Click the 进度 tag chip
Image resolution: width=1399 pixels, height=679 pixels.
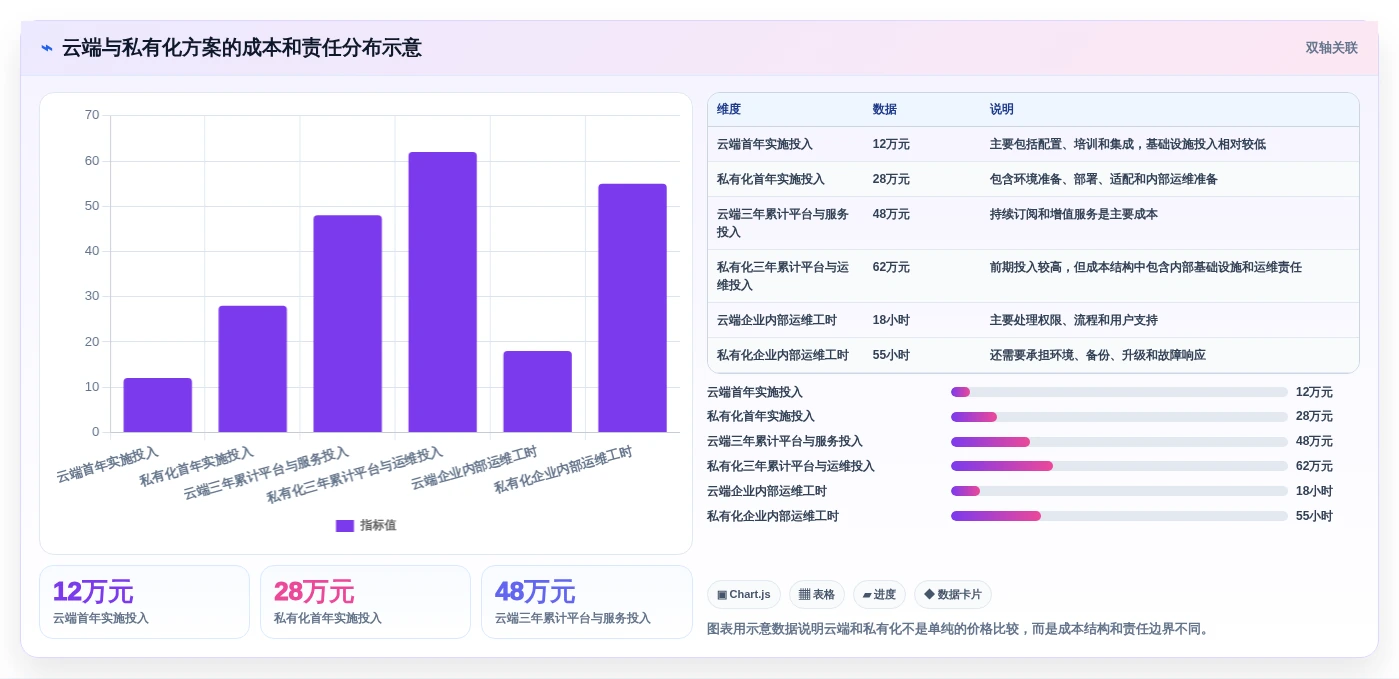tap(879, 595)
